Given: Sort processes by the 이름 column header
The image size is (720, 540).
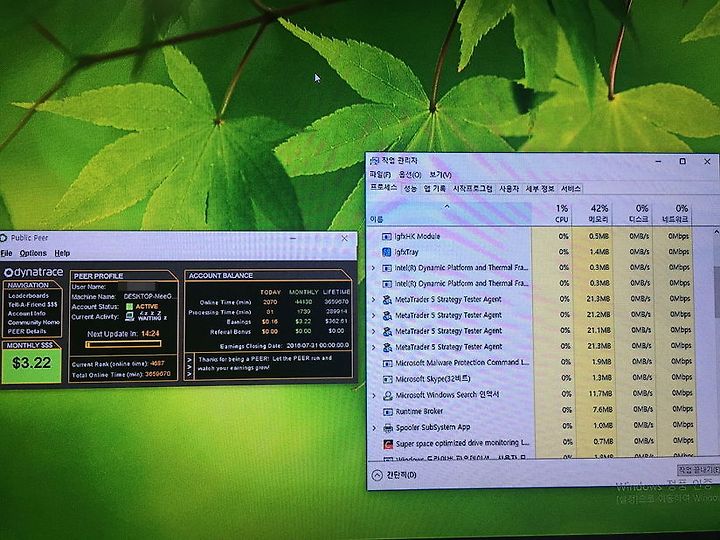Looking at the screenshot, I should click(x=450, y=214).
